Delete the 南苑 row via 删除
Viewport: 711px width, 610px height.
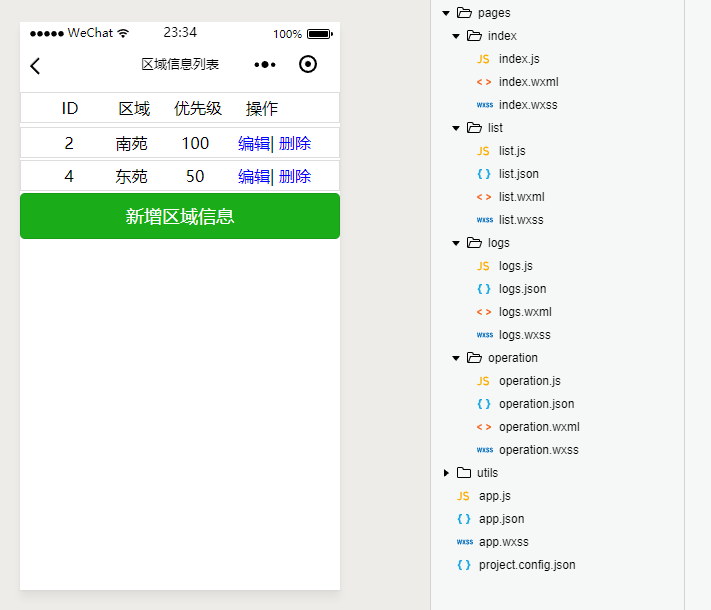pyautogui.click(x=295, y=144)
